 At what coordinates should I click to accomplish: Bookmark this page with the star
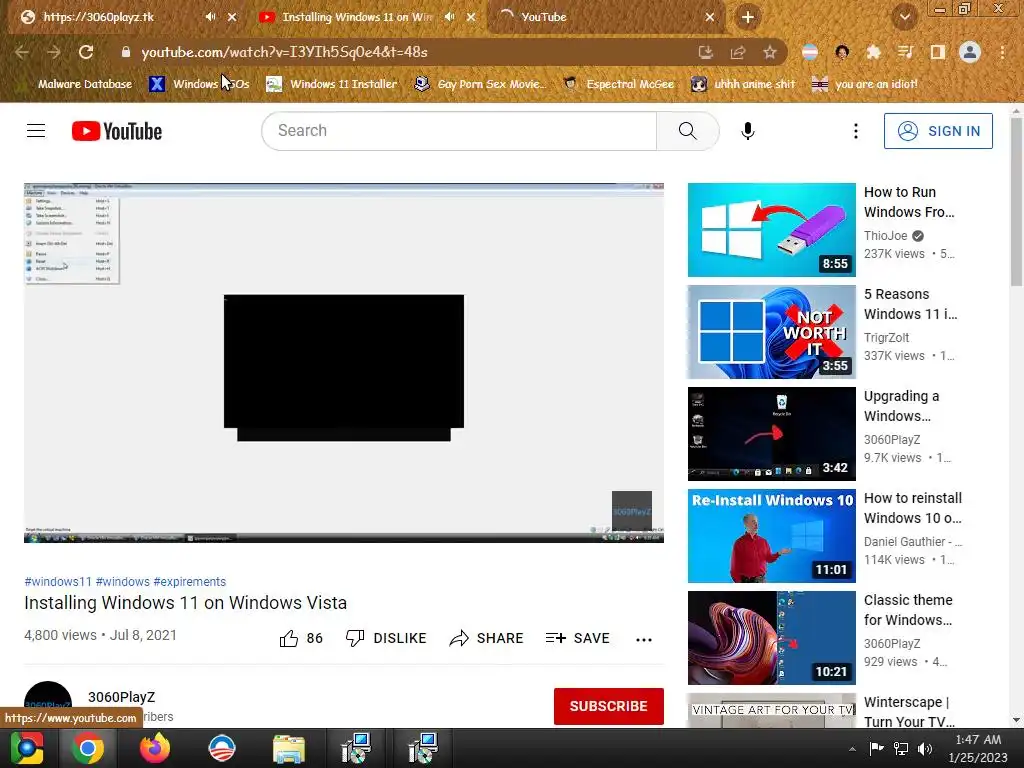[770, 52]
